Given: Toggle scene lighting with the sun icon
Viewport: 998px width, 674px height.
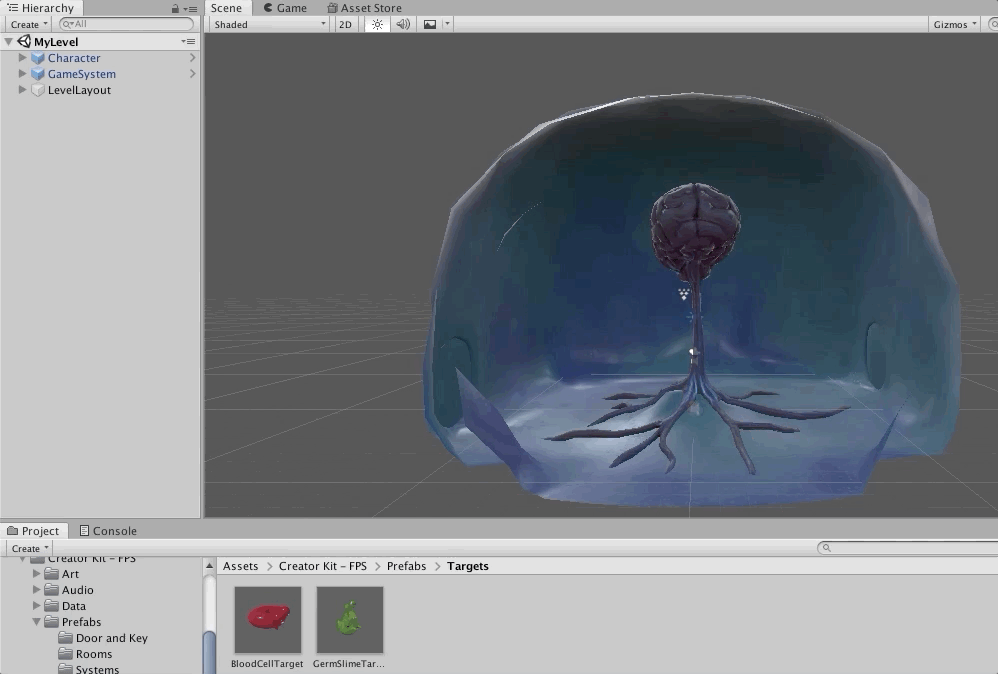Looking at the screenshot, I should coord(377,24).
